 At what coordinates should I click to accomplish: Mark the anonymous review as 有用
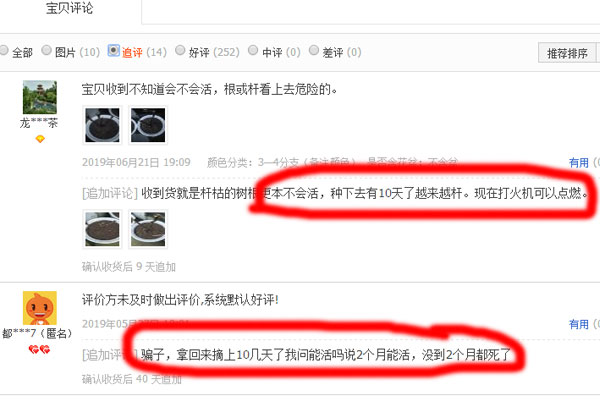click(x=579, y=325)
